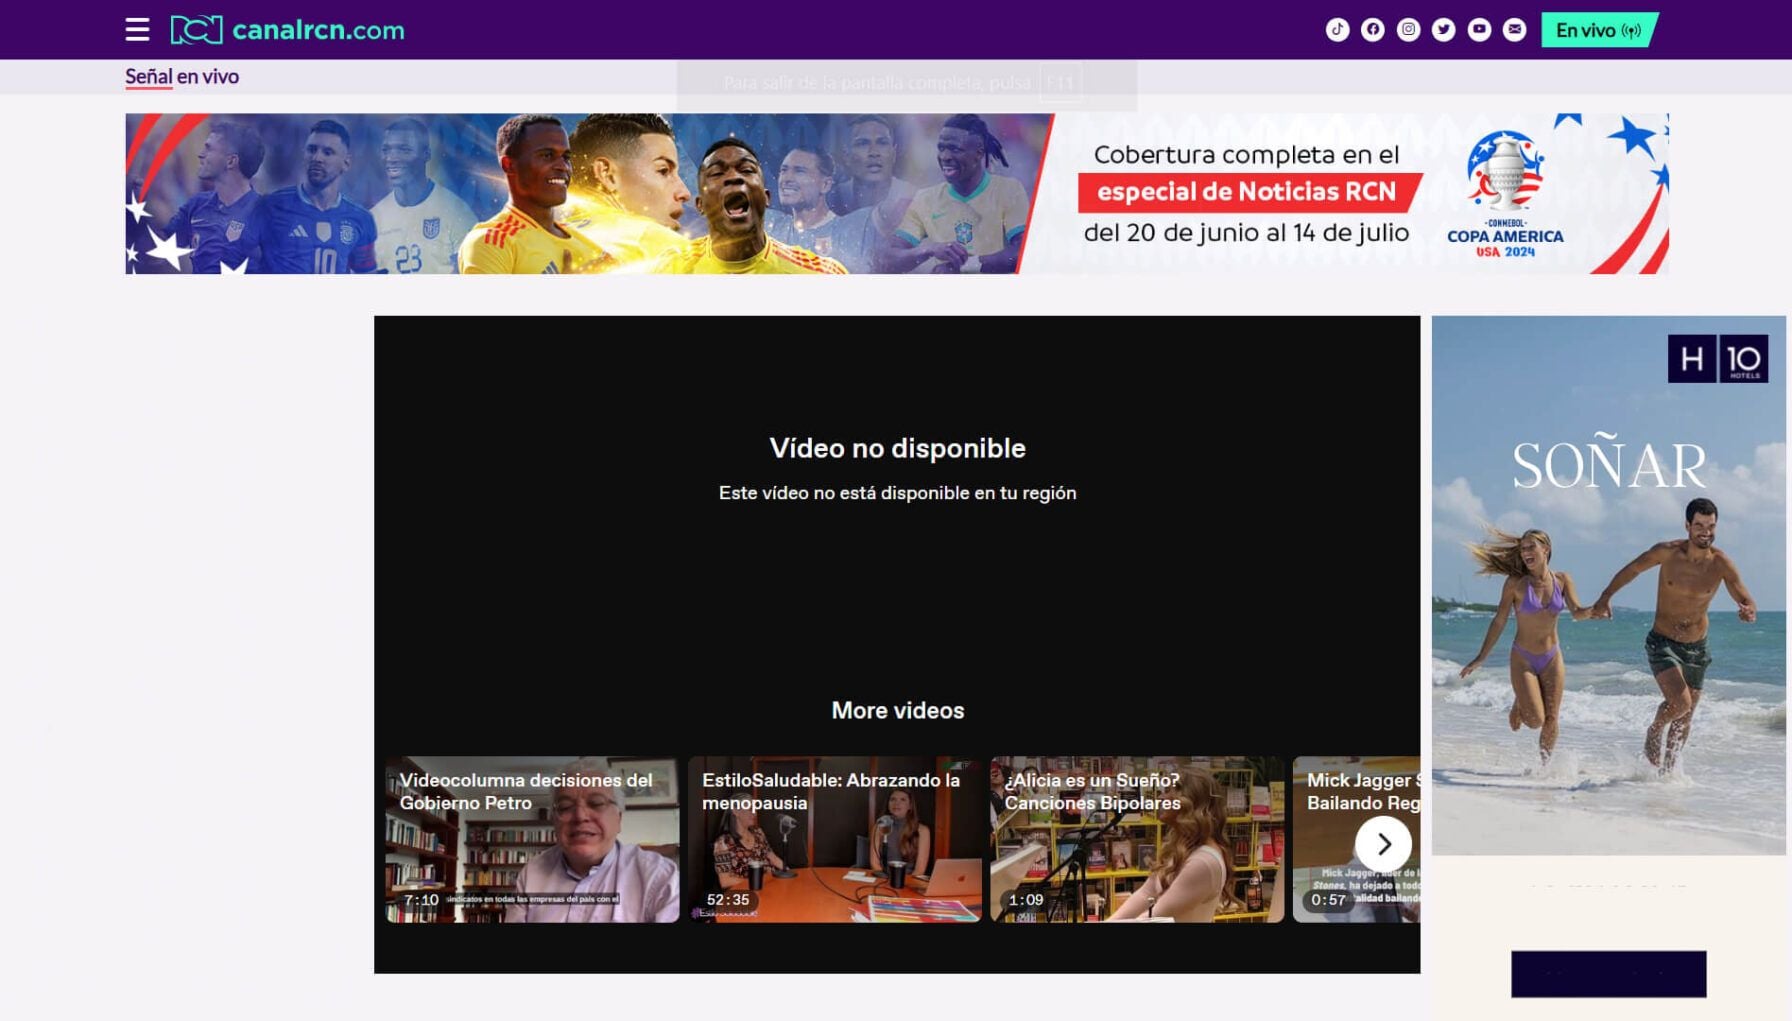Image resolution: width=1792 pixels, height=1021 pixels.
Task: Play Videocolumna decisiones del Gobierno Petro
Action: coord(532,839)
